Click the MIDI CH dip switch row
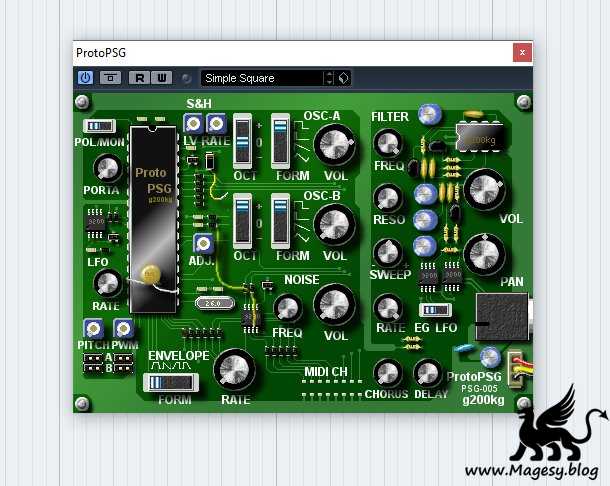This screenshot has width=610, height=486. [333, 388]
